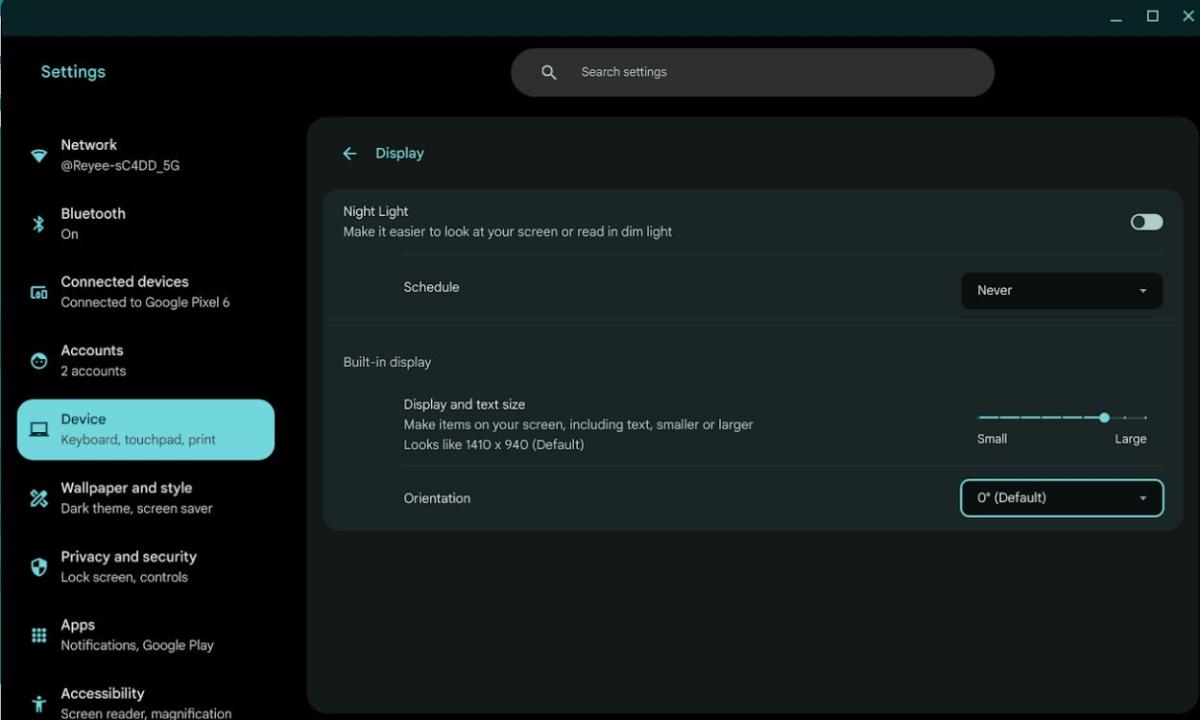
Task: Click the Accounts face icon
Action: tap(39, 361)
